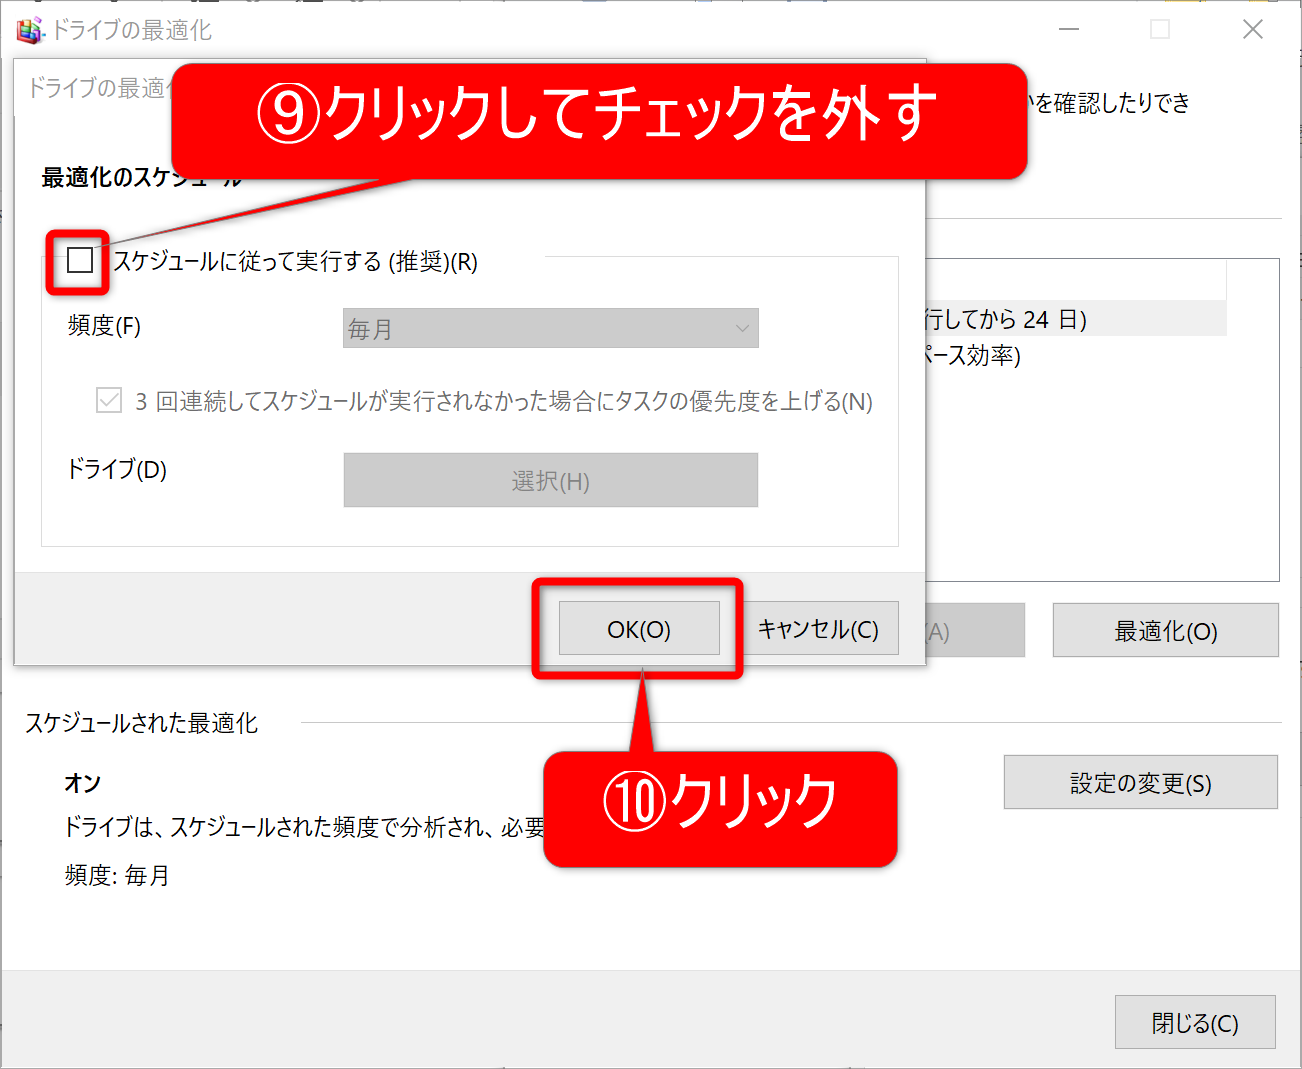Toggle the 3 回連続 task priority checkbox
The image size is (1302, 1069).
[109, 401]
